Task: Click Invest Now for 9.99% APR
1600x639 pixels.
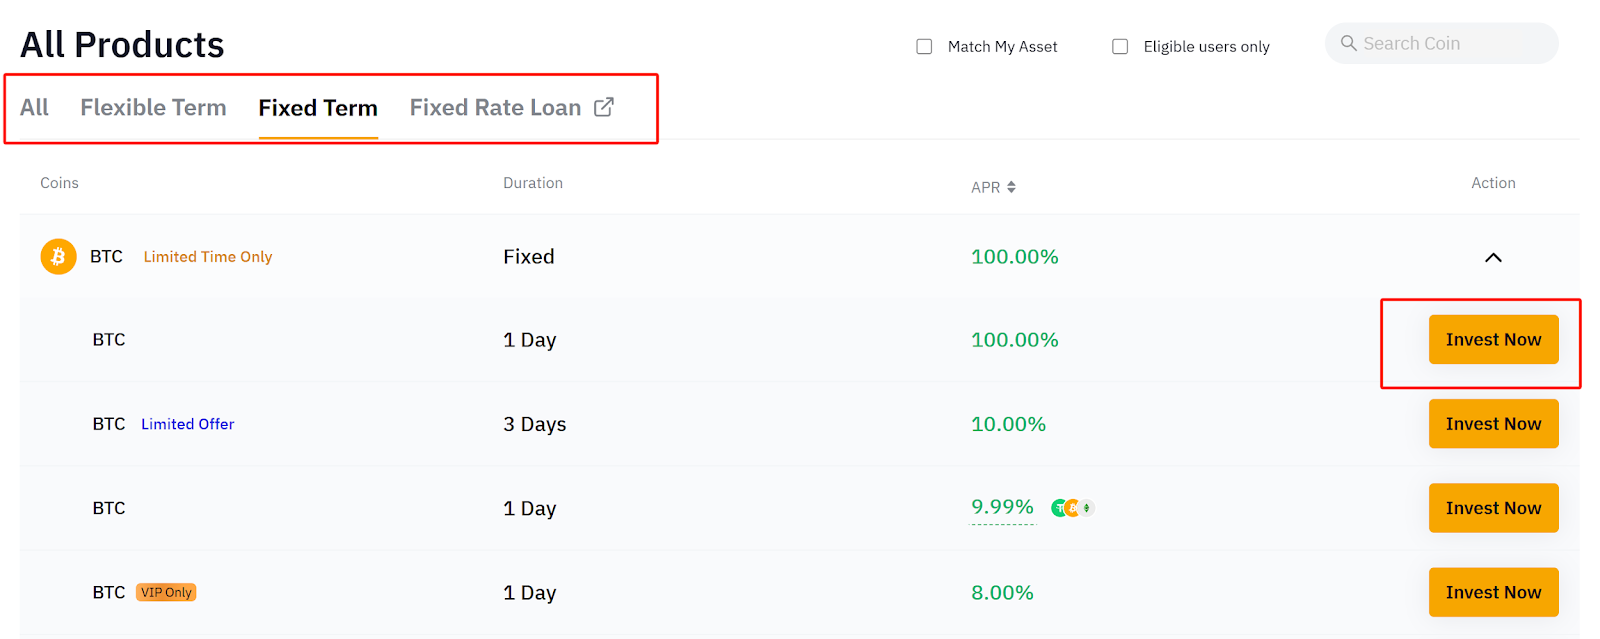Action: [x=1492, y=508]
